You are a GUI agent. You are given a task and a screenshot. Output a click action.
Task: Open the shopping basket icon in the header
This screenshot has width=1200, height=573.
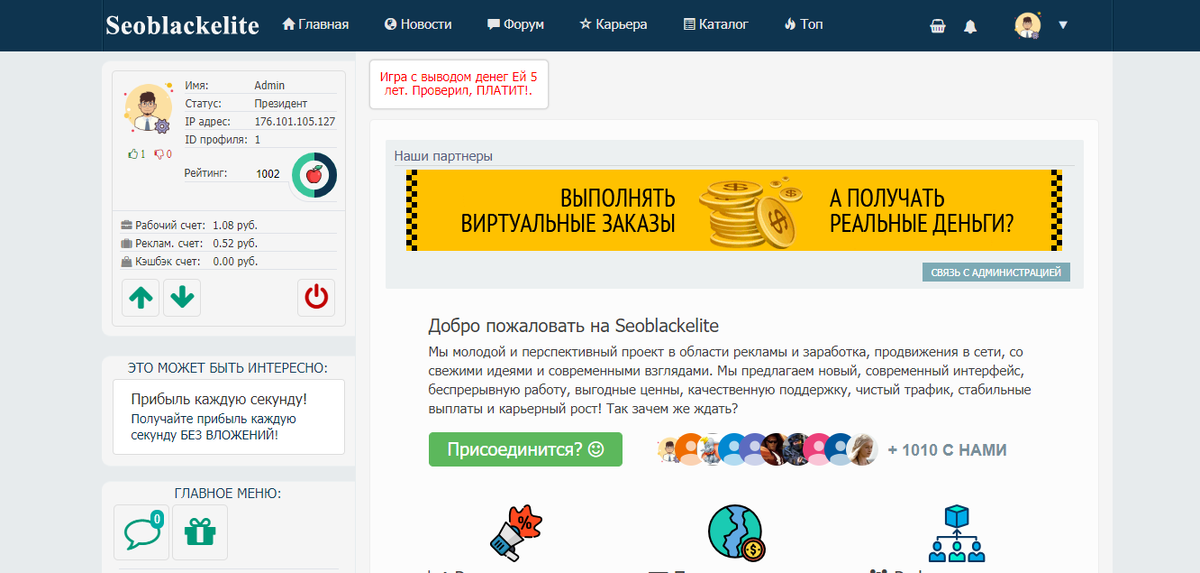[937, 26]
